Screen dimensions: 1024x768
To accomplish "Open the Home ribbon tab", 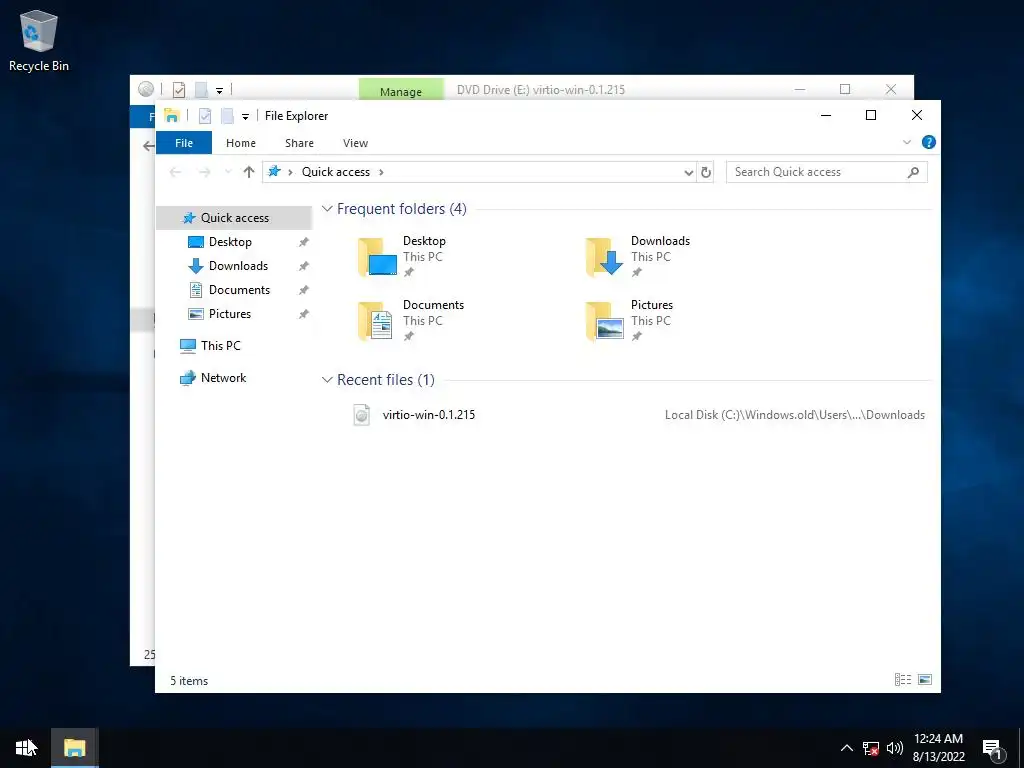I will 241,143.
